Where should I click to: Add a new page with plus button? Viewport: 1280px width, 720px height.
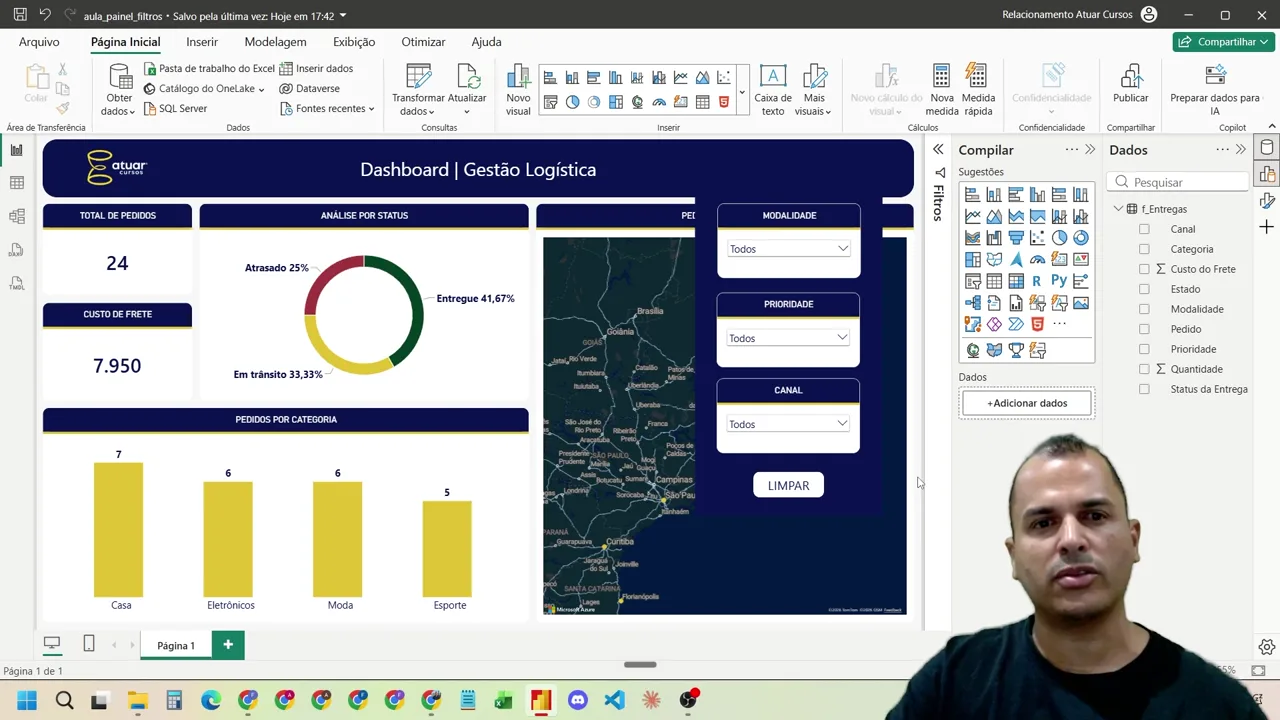coord(228,645)
